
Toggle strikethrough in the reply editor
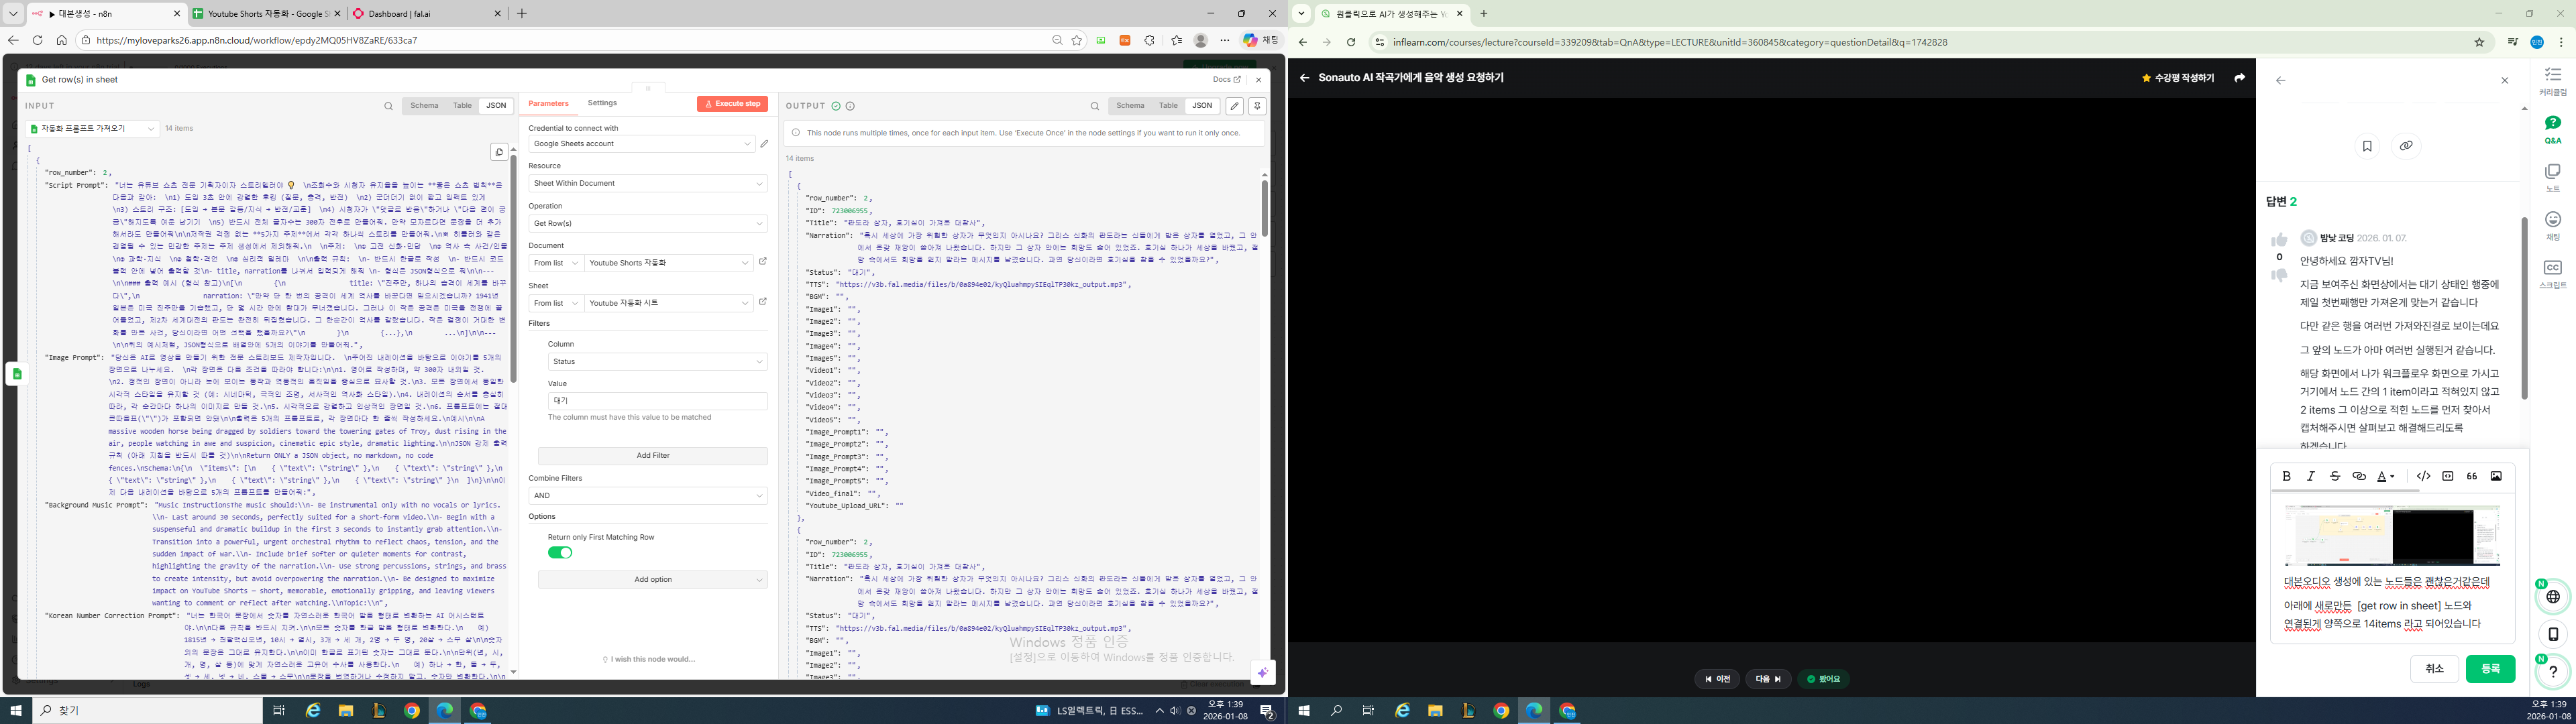2335,476
